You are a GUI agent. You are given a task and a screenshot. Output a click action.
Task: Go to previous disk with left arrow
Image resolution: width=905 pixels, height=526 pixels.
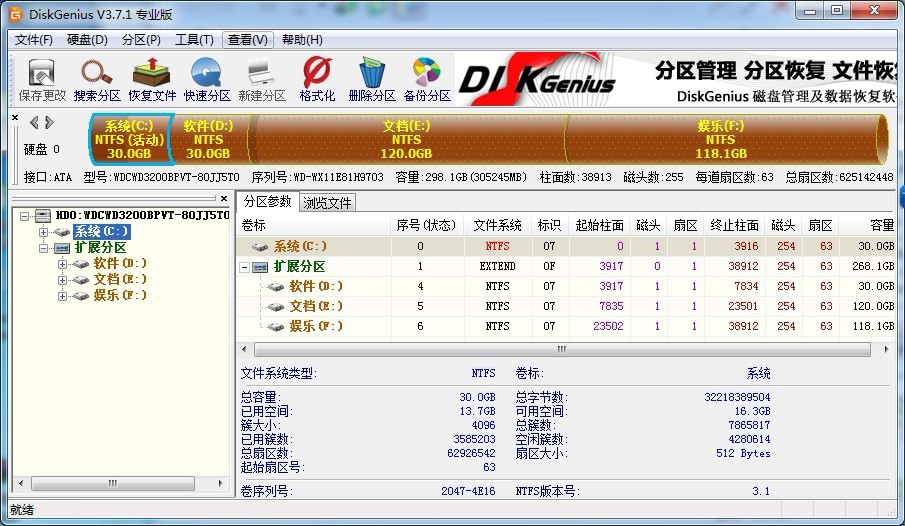[35, 123]
